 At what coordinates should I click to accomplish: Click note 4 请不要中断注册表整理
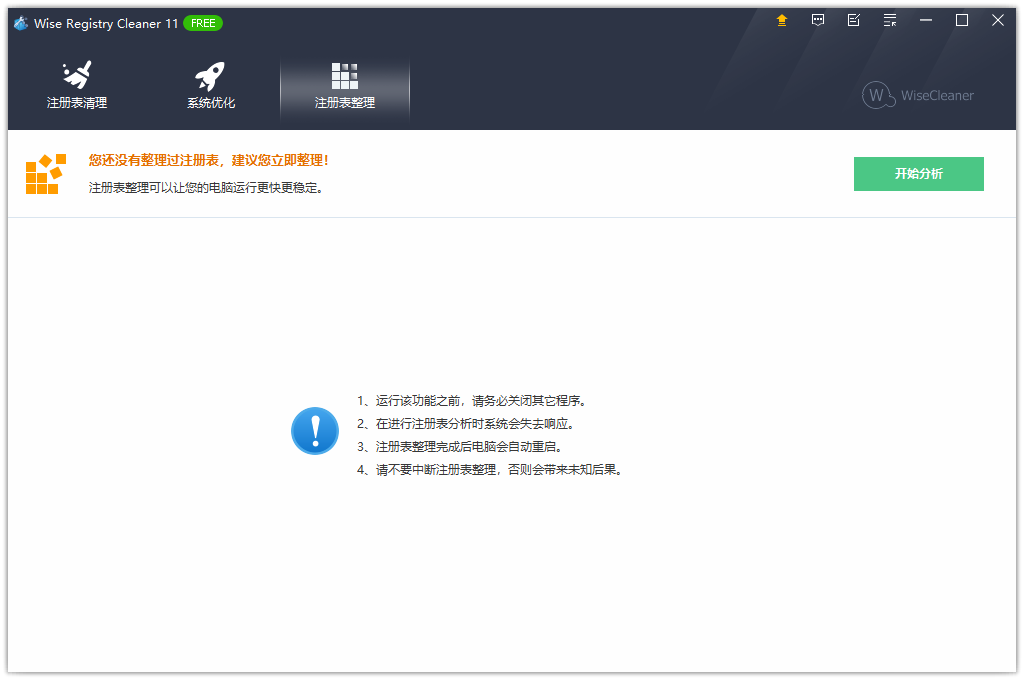coord(490,470)
